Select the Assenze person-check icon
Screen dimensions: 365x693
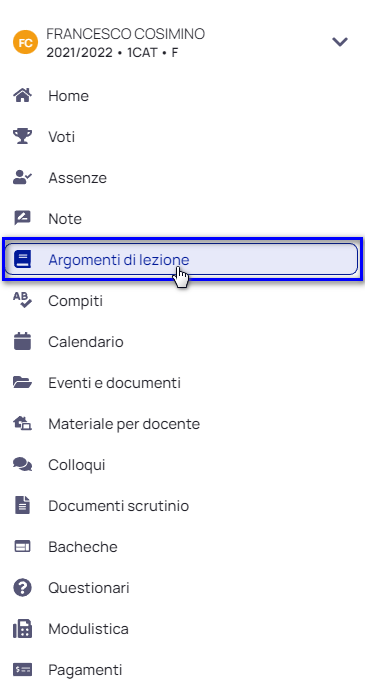(x=22, y=178)
